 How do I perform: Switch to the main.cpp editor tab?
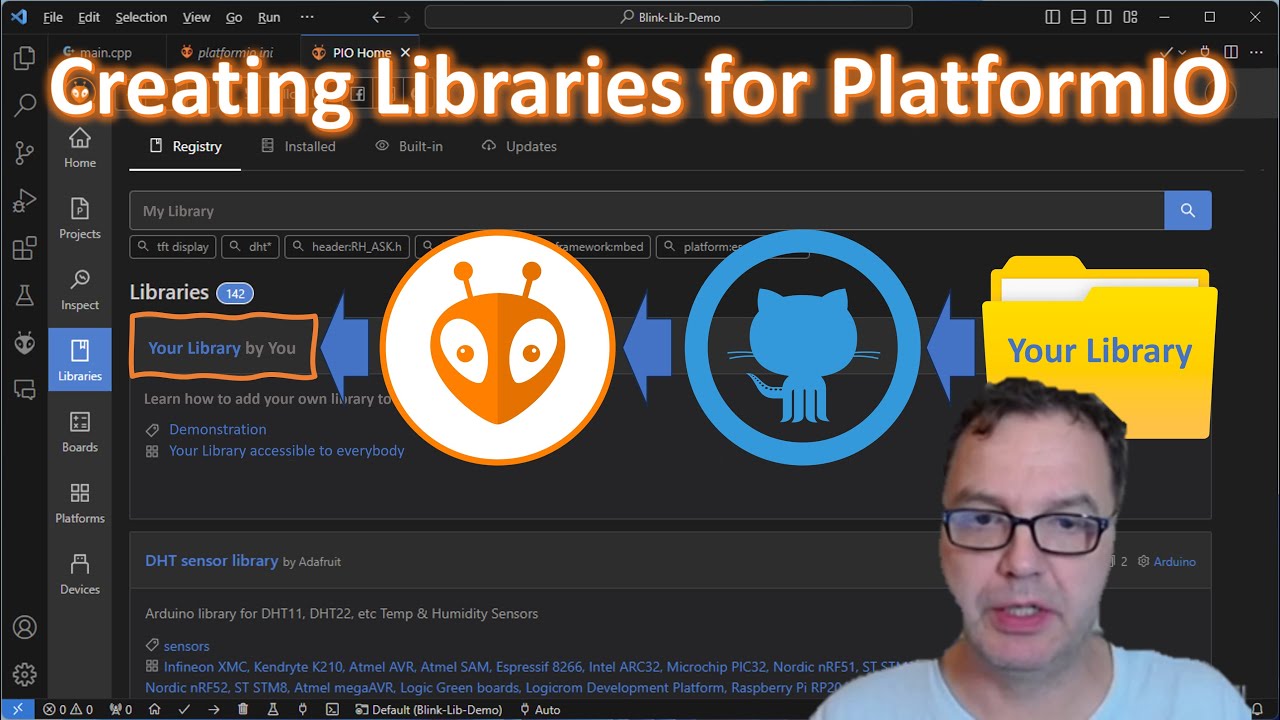pos(106,52)
